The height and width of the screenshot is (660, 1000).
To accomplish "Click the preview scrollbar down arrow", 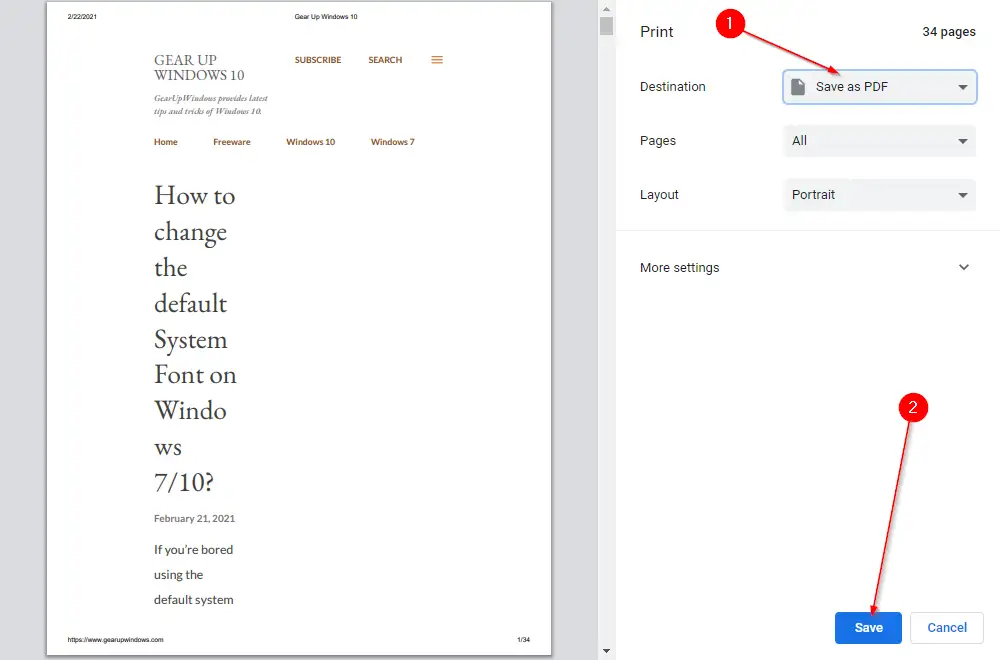I will (x=607, y=651).
